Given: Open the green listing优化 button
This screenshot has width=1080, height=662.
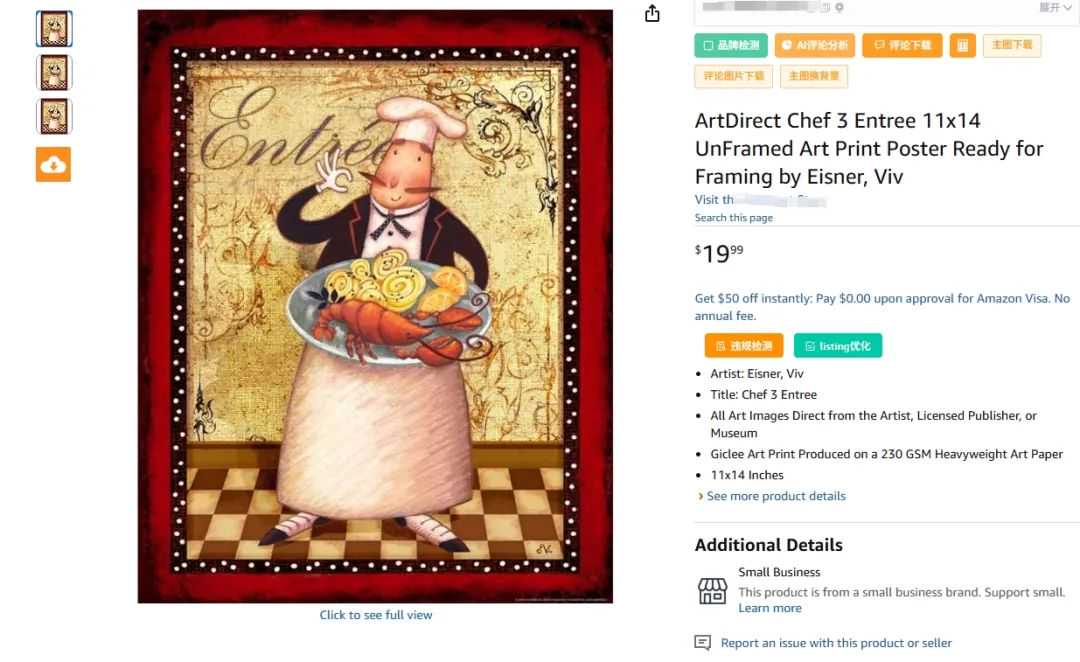Looking at the screenshot, I should 838,346.
